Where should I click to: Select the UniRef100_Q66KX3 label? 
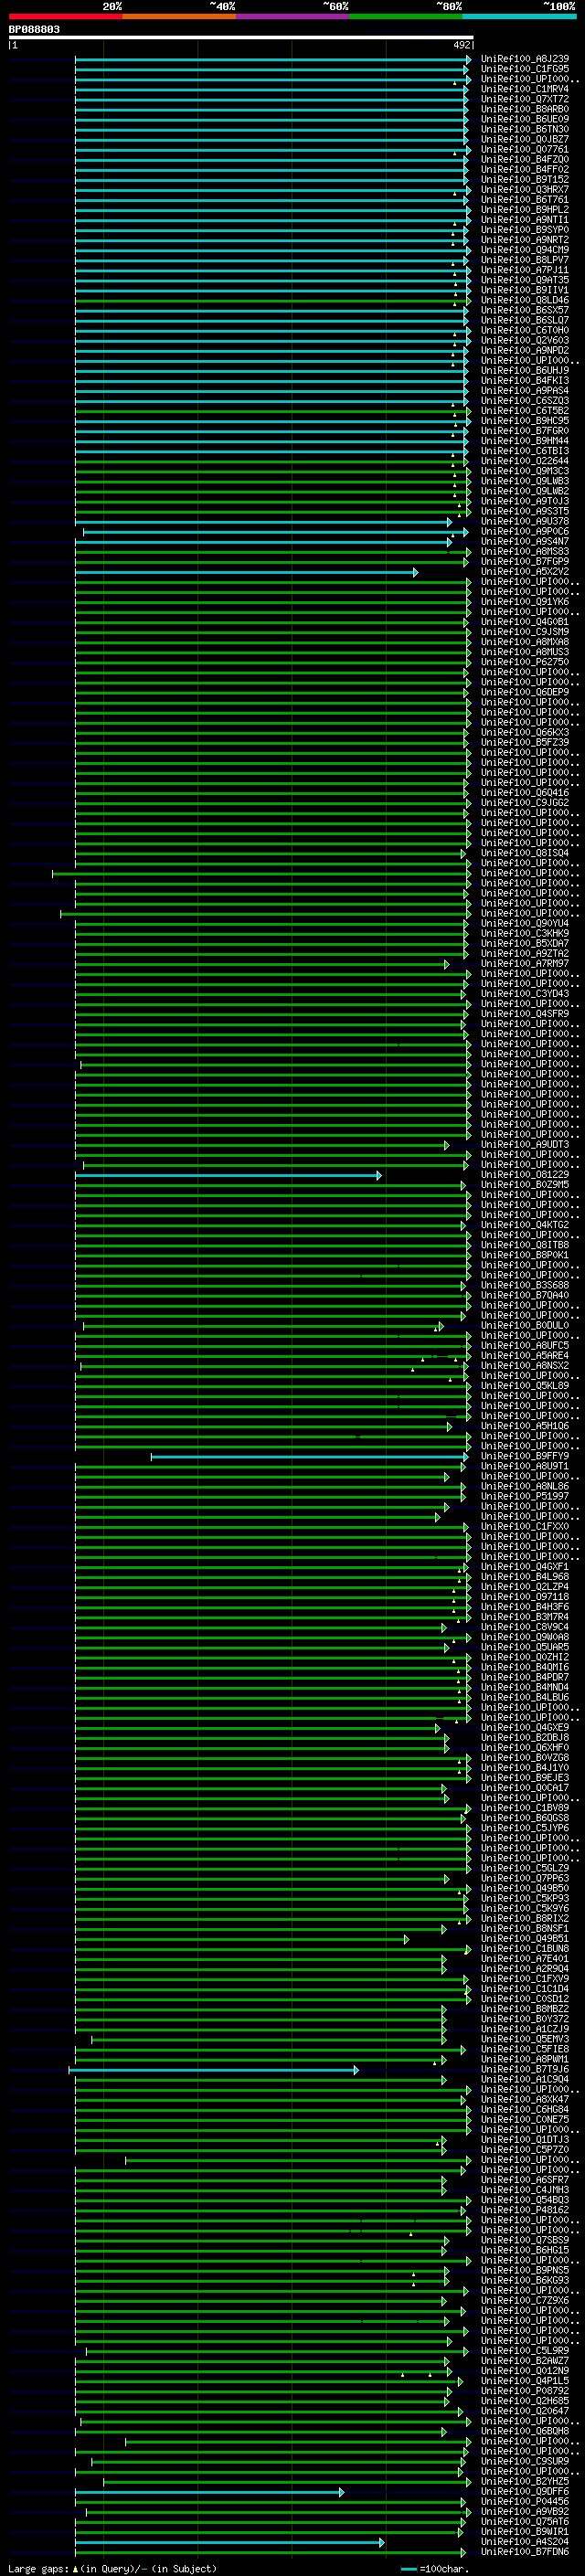(x=525, y=732)
